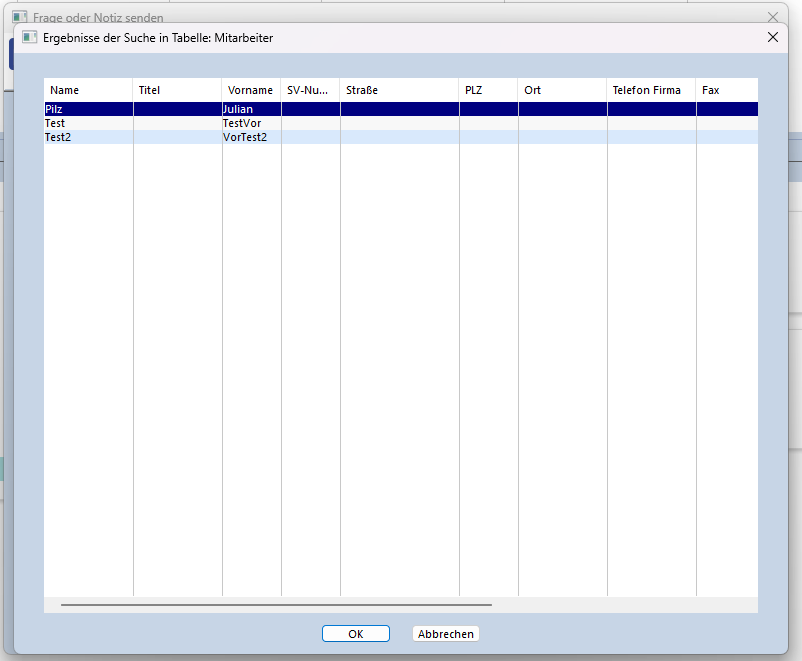Image resolution: width=802 pixels, height=661 pixels.
Task: Click the SV-Nu... column header
Action: (x=310, y=90)
